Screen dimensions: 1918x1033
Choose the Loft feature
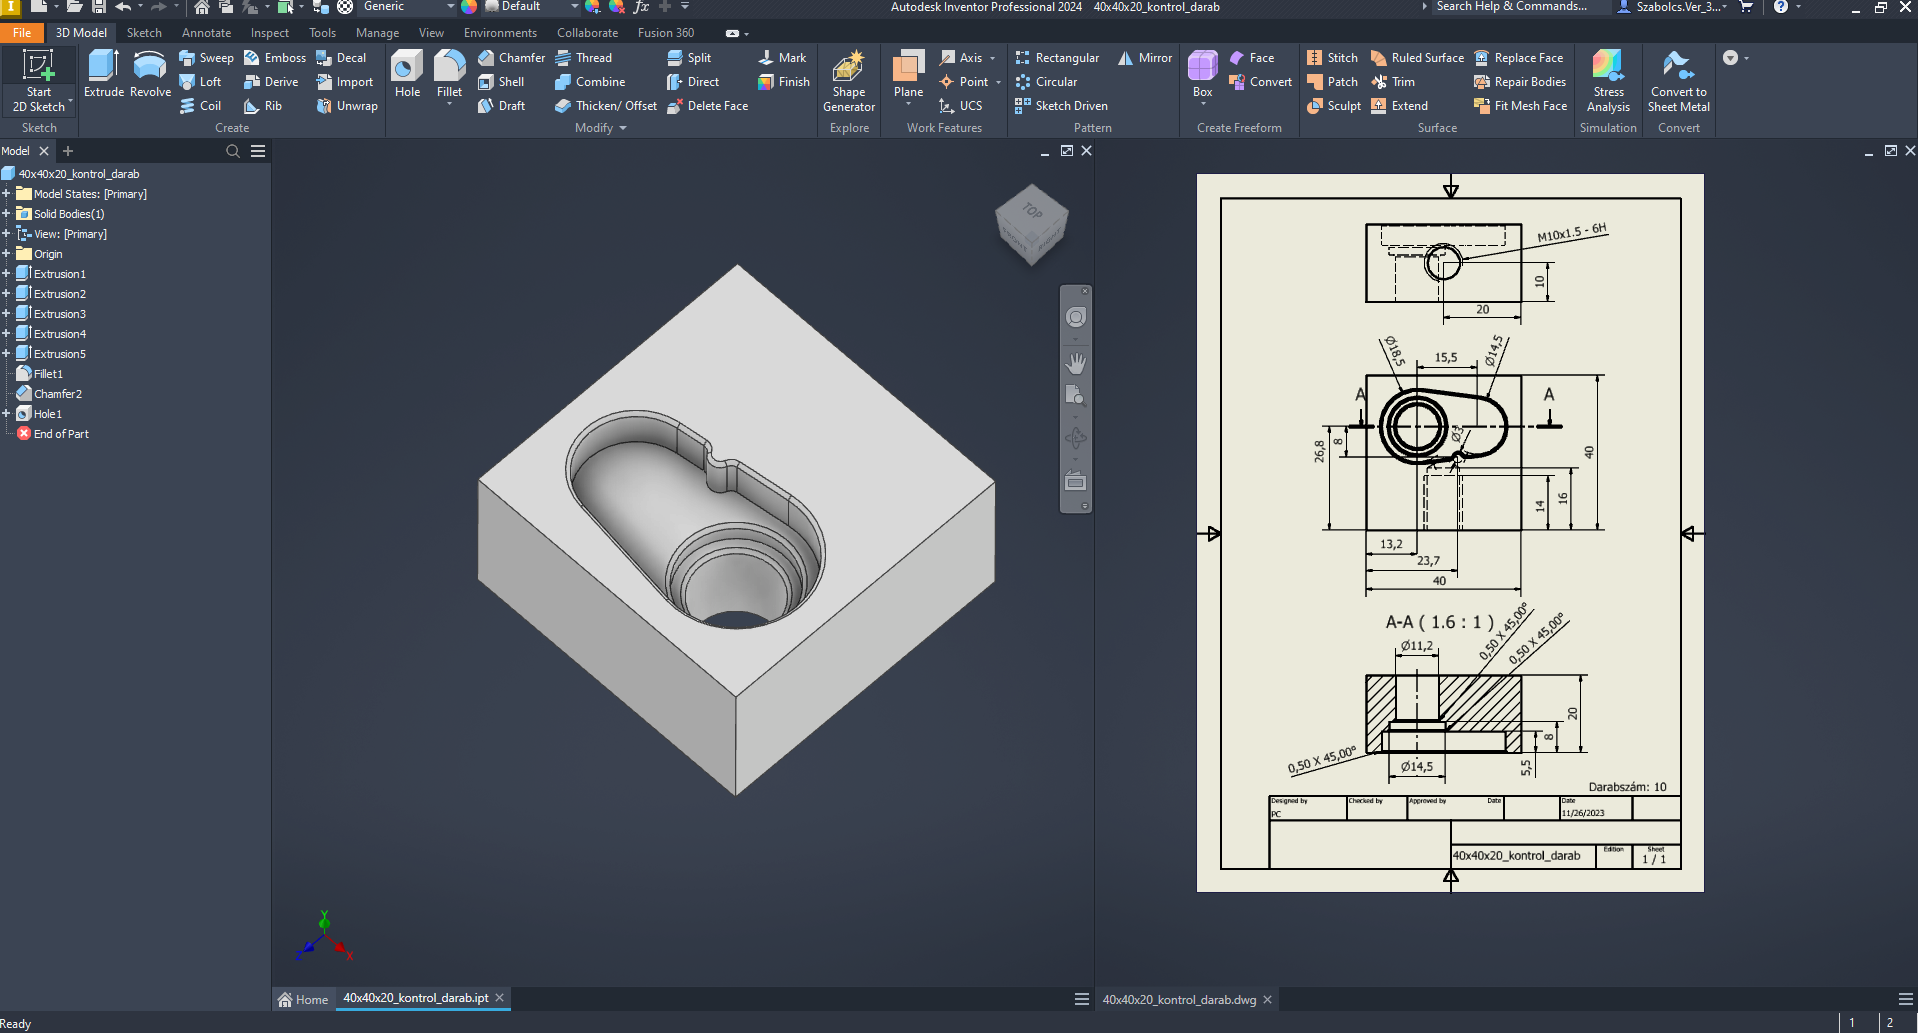coord(200,82)
